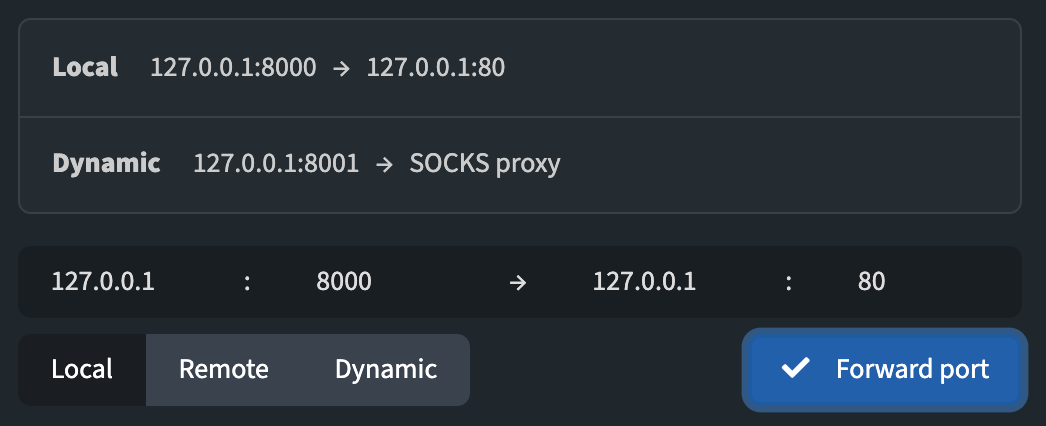
Task: Click the 127.0.0.1:8001 address in Dynamic entry
Action: 276,163
